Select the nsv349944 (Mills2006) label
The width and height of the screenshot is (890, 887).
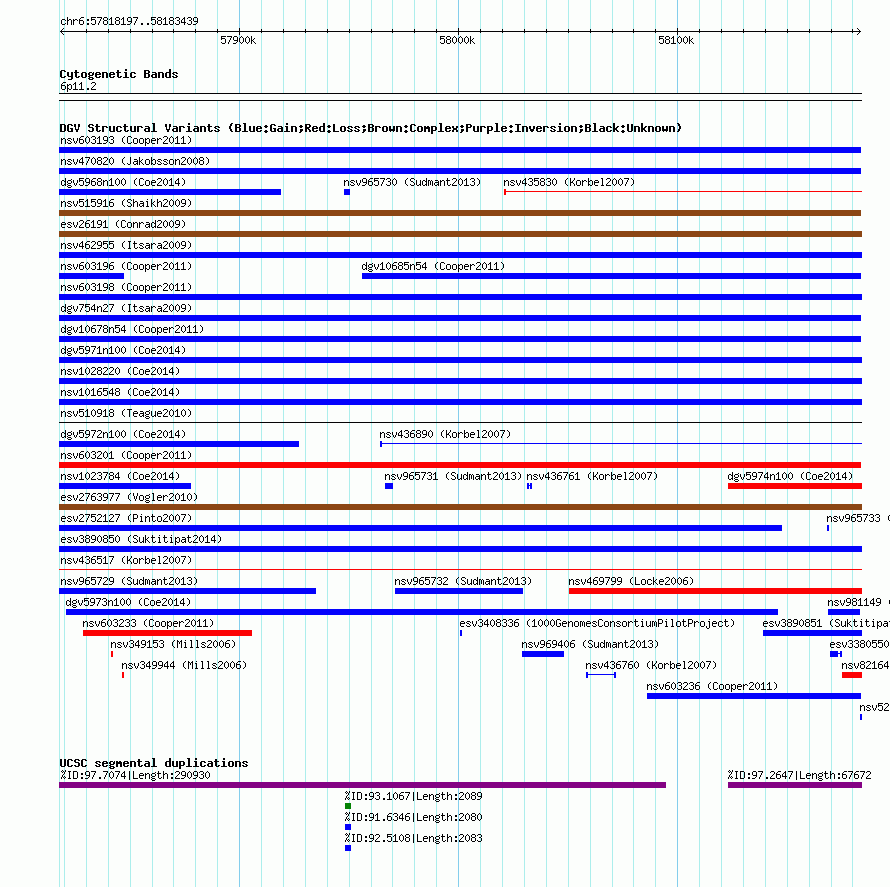tap(184, 665)
